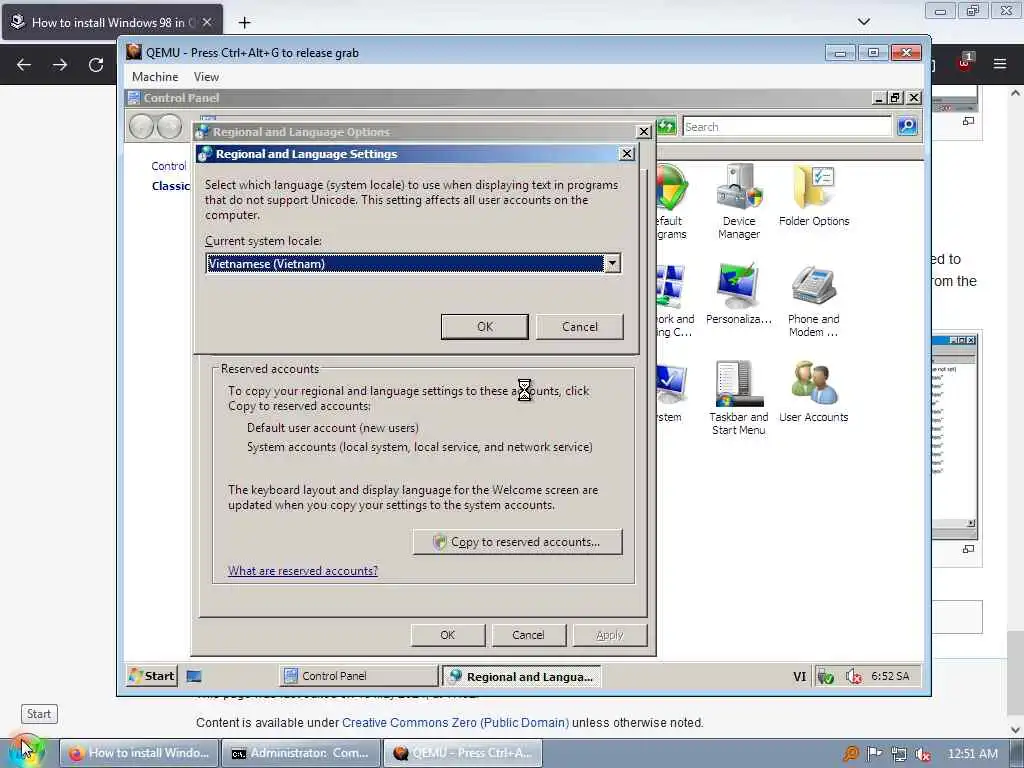Click OK at bottom of Regional Options
Viewport: 1024px width, 768px height.
pos(447,635)
